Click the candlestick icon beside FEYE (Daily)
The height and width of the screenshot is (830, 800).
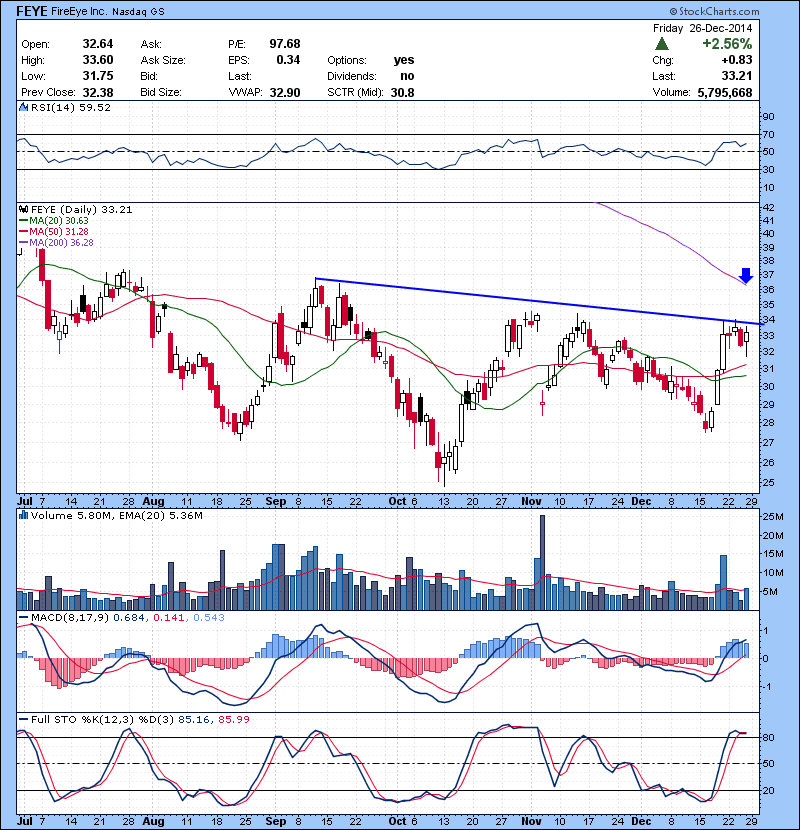click(23, 210)
